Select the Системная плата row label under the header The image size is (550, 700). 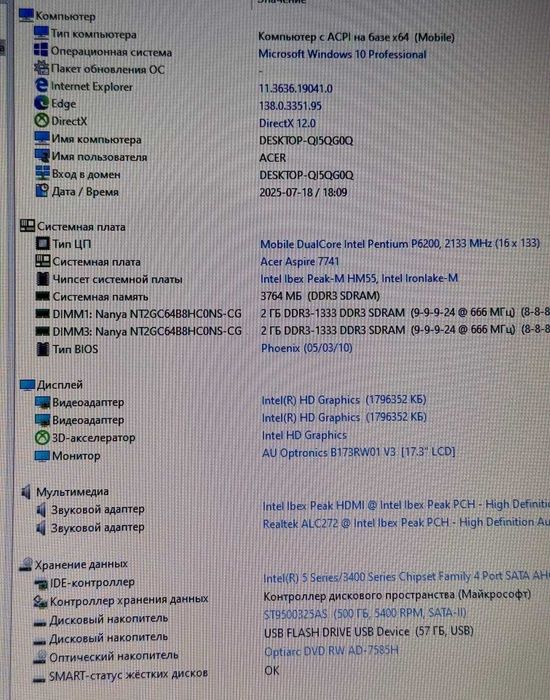96,262
